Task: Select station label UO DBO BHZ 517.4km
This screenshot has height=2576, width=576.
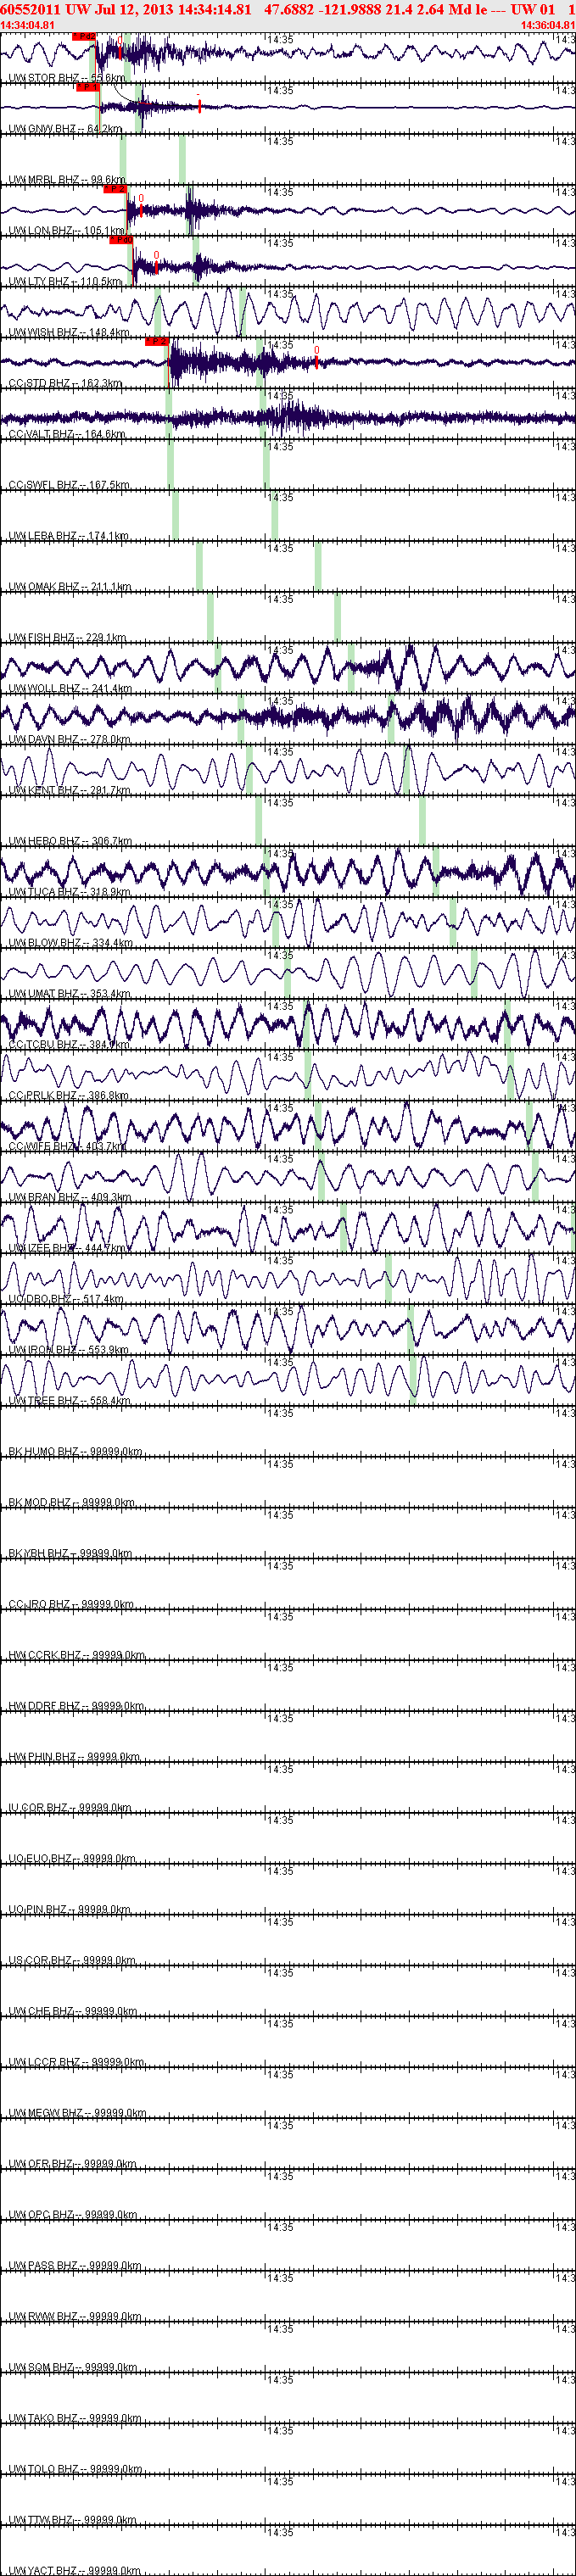Action: pos(66,1300)
